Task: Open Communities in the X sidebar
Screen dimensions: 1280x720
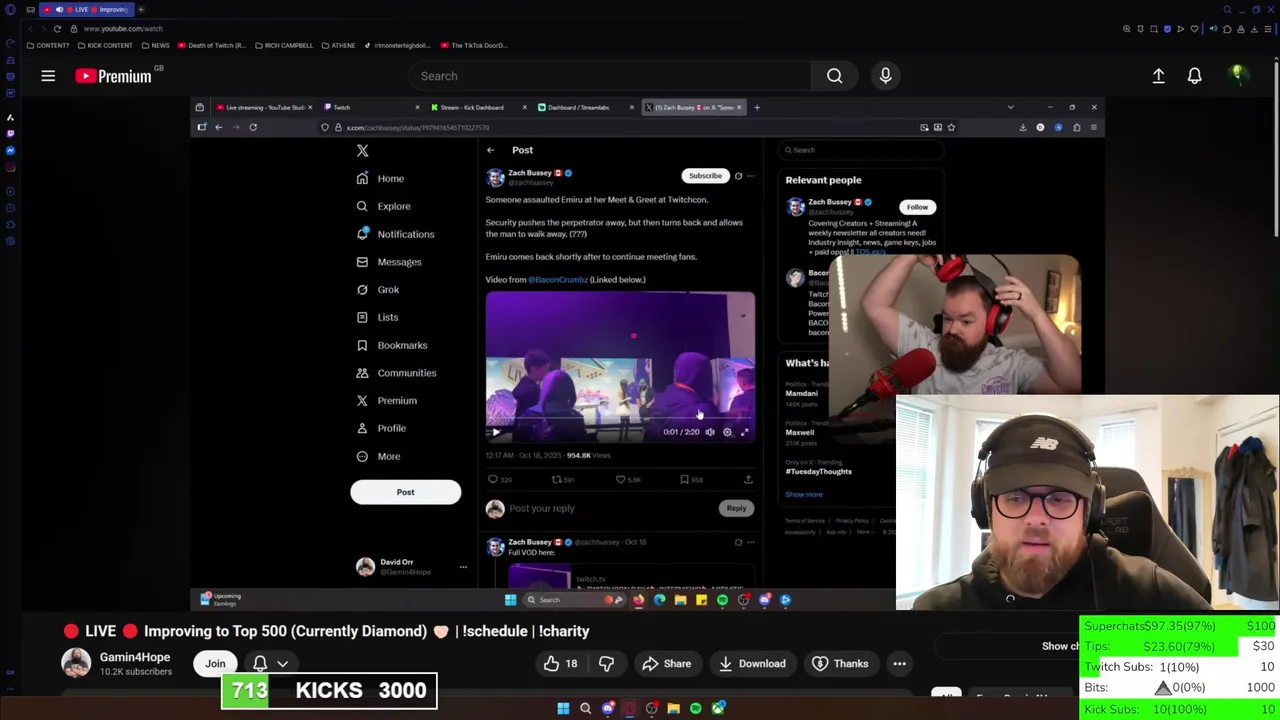Action: pyautogui.click(x=396, y=373)
